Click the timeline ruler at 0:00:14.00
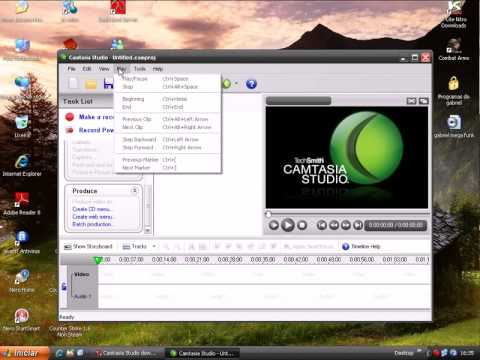Image resolution: width=480 pixels, height=360 pixels. point(164,259)
